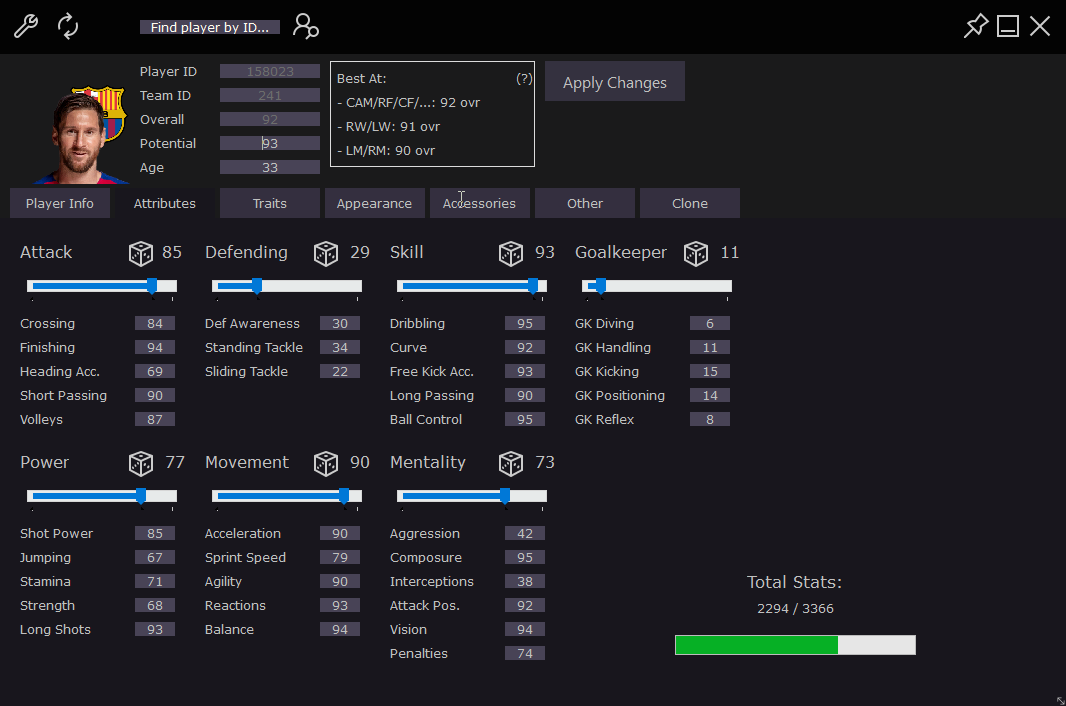Open the help (?) for Best At
The image size is (1066, 706).
coord(524,78)
